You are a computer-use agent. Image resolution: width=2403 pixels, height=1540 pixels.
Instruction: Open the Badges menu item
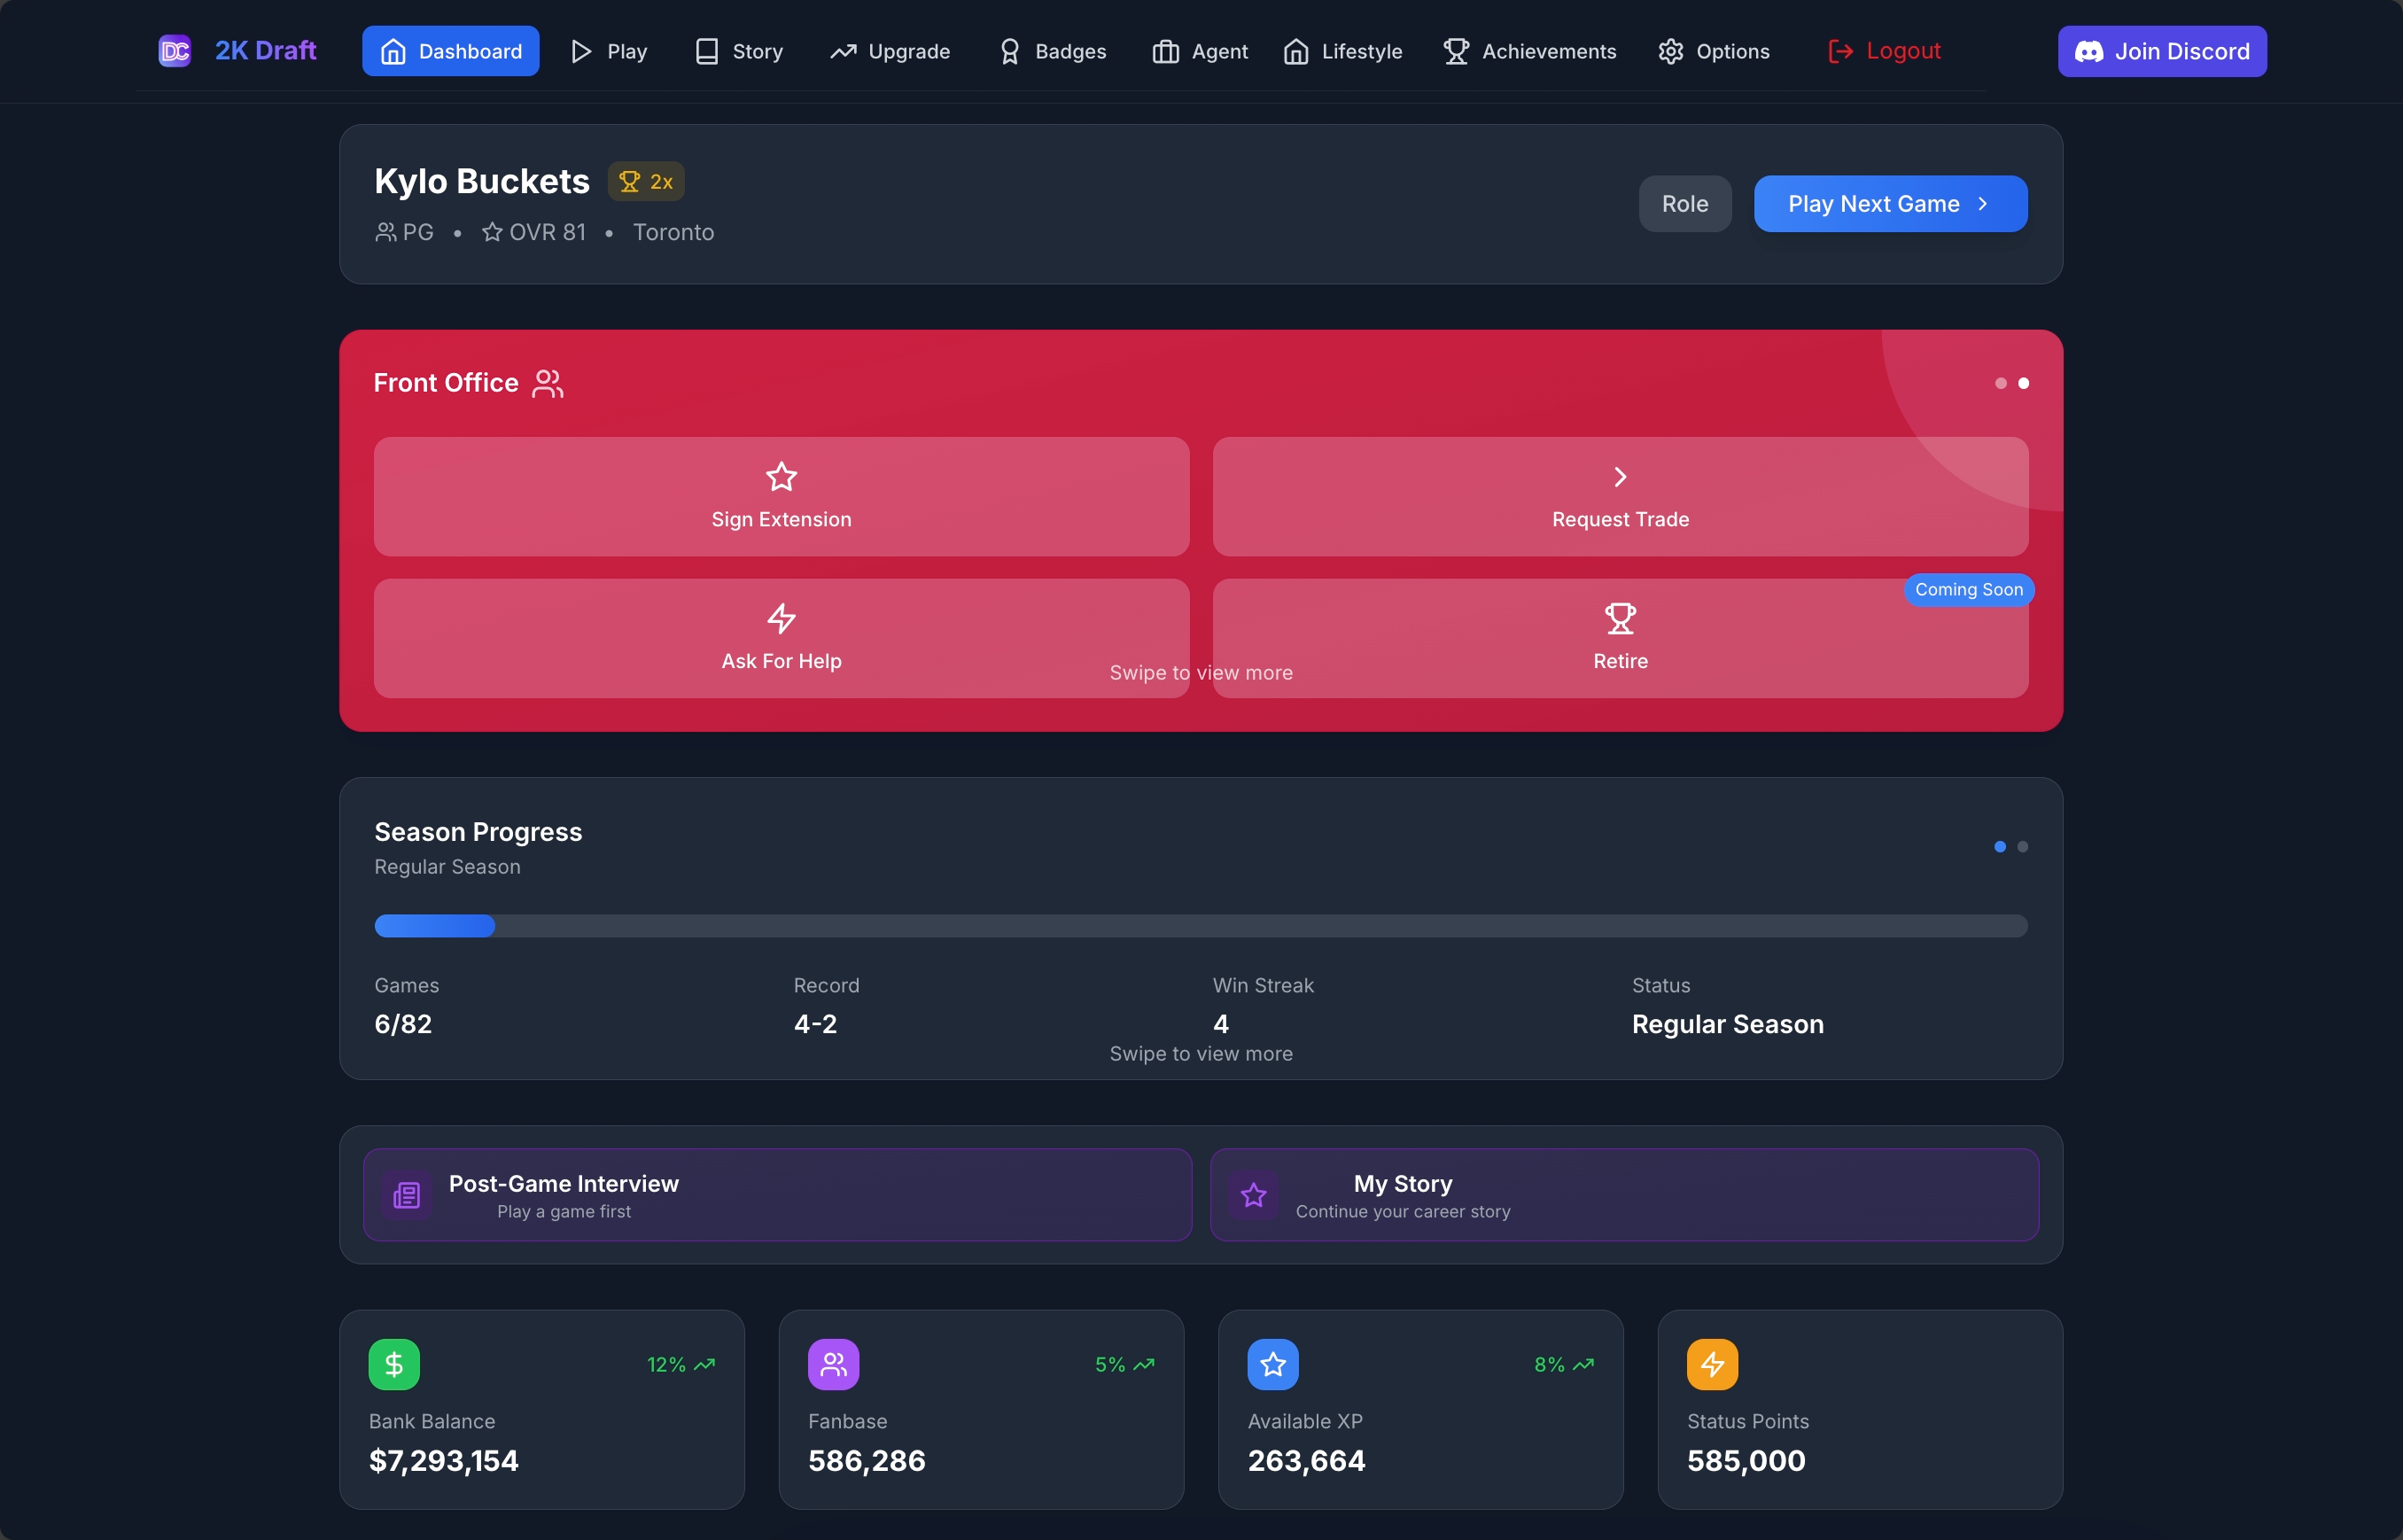tap(1052, 51)
